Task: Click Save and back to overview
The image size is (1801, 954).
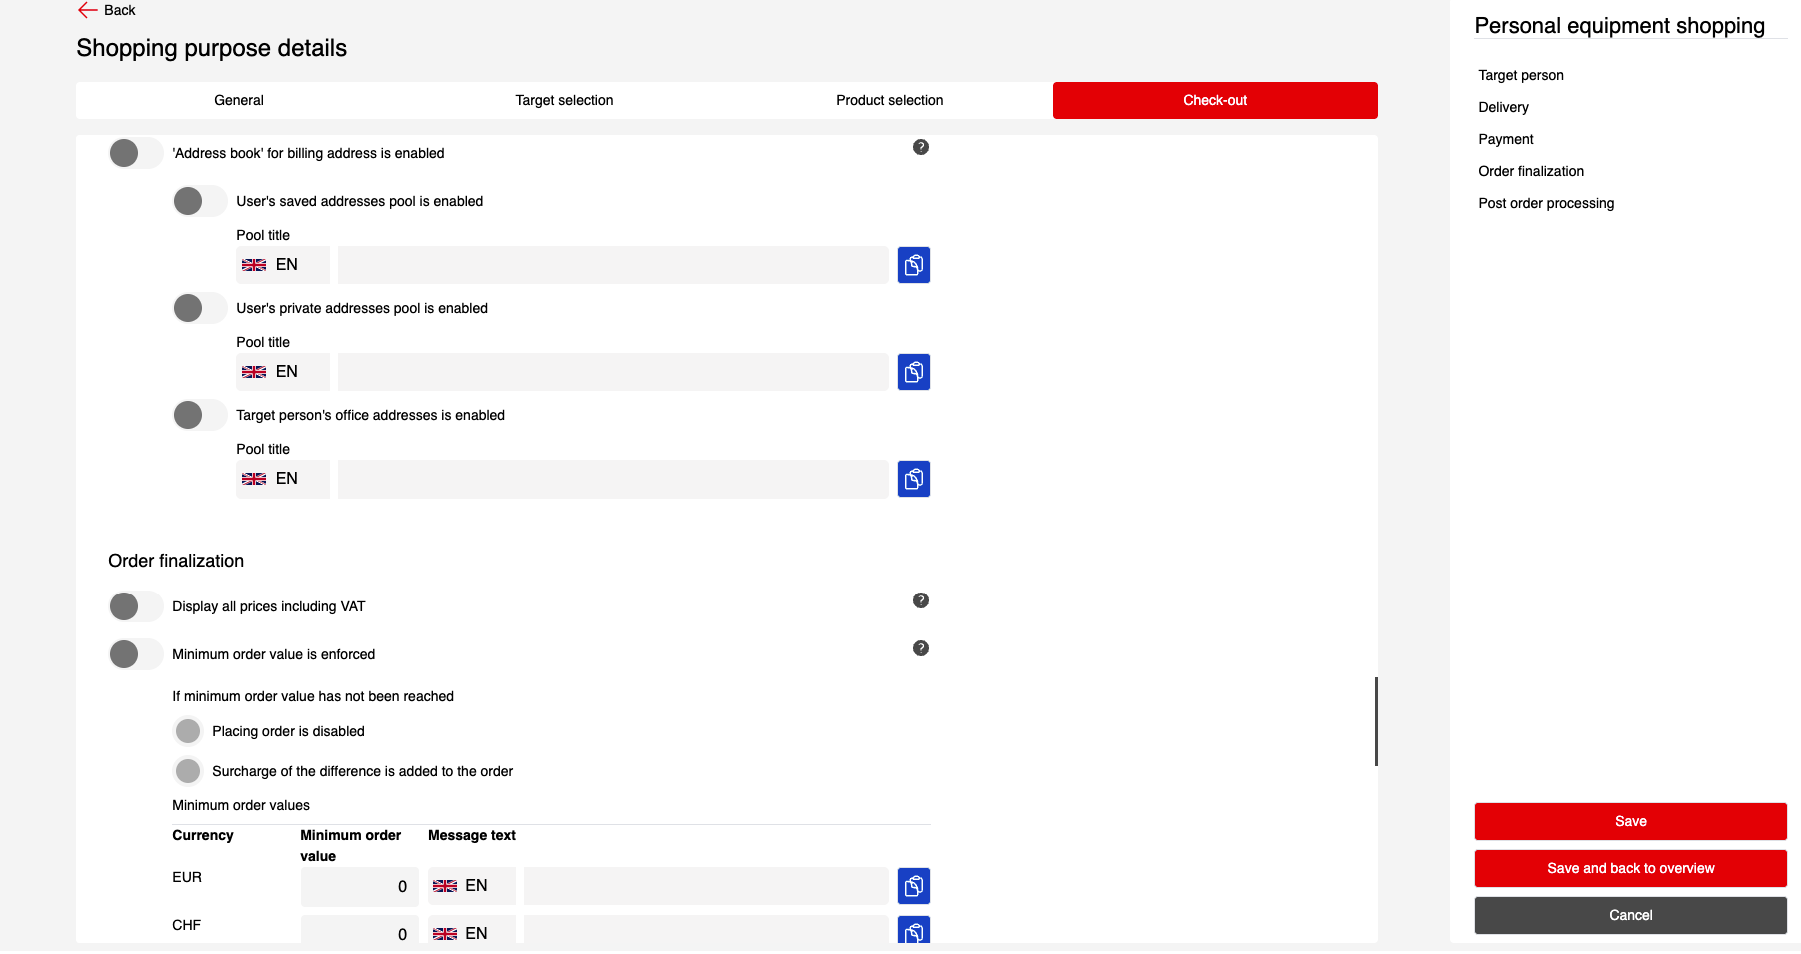Action: (1629, 868)
